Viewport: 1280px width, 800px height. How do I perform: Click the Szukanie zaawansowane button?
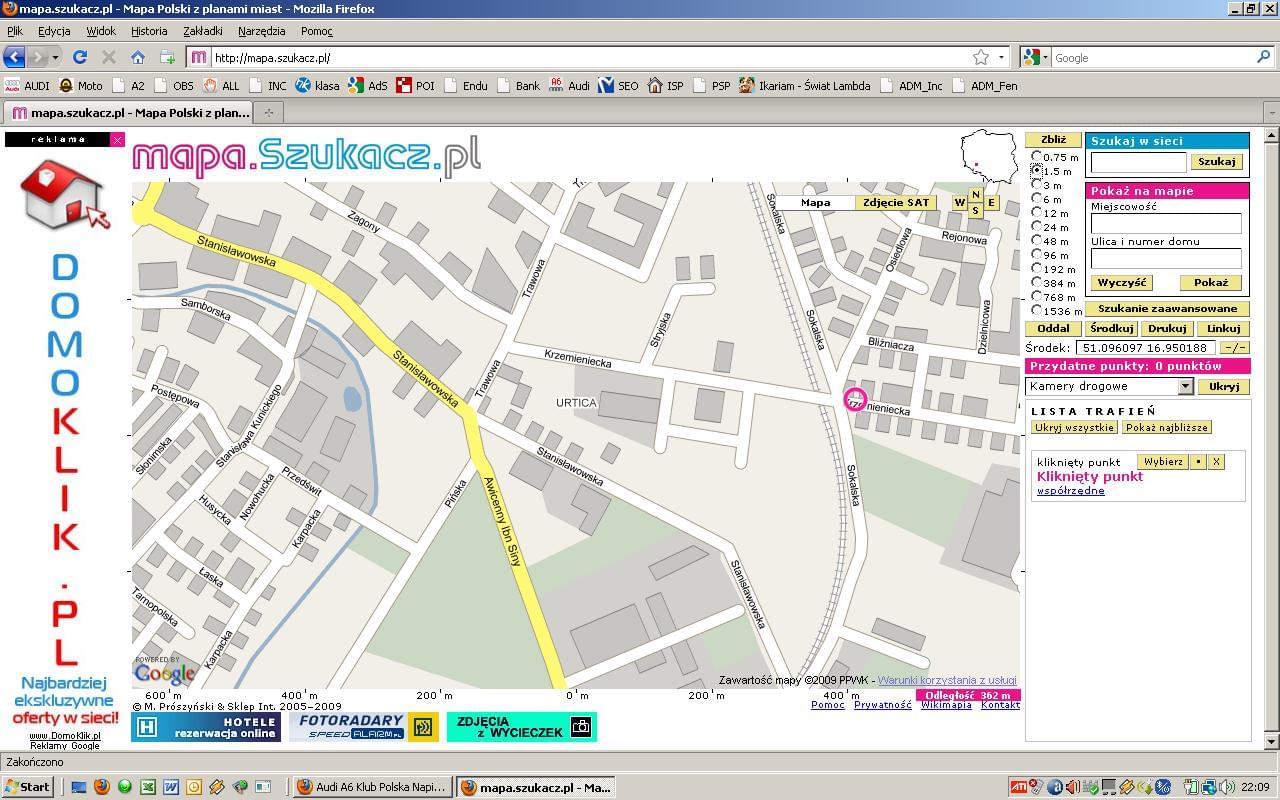pos(1167,309)
